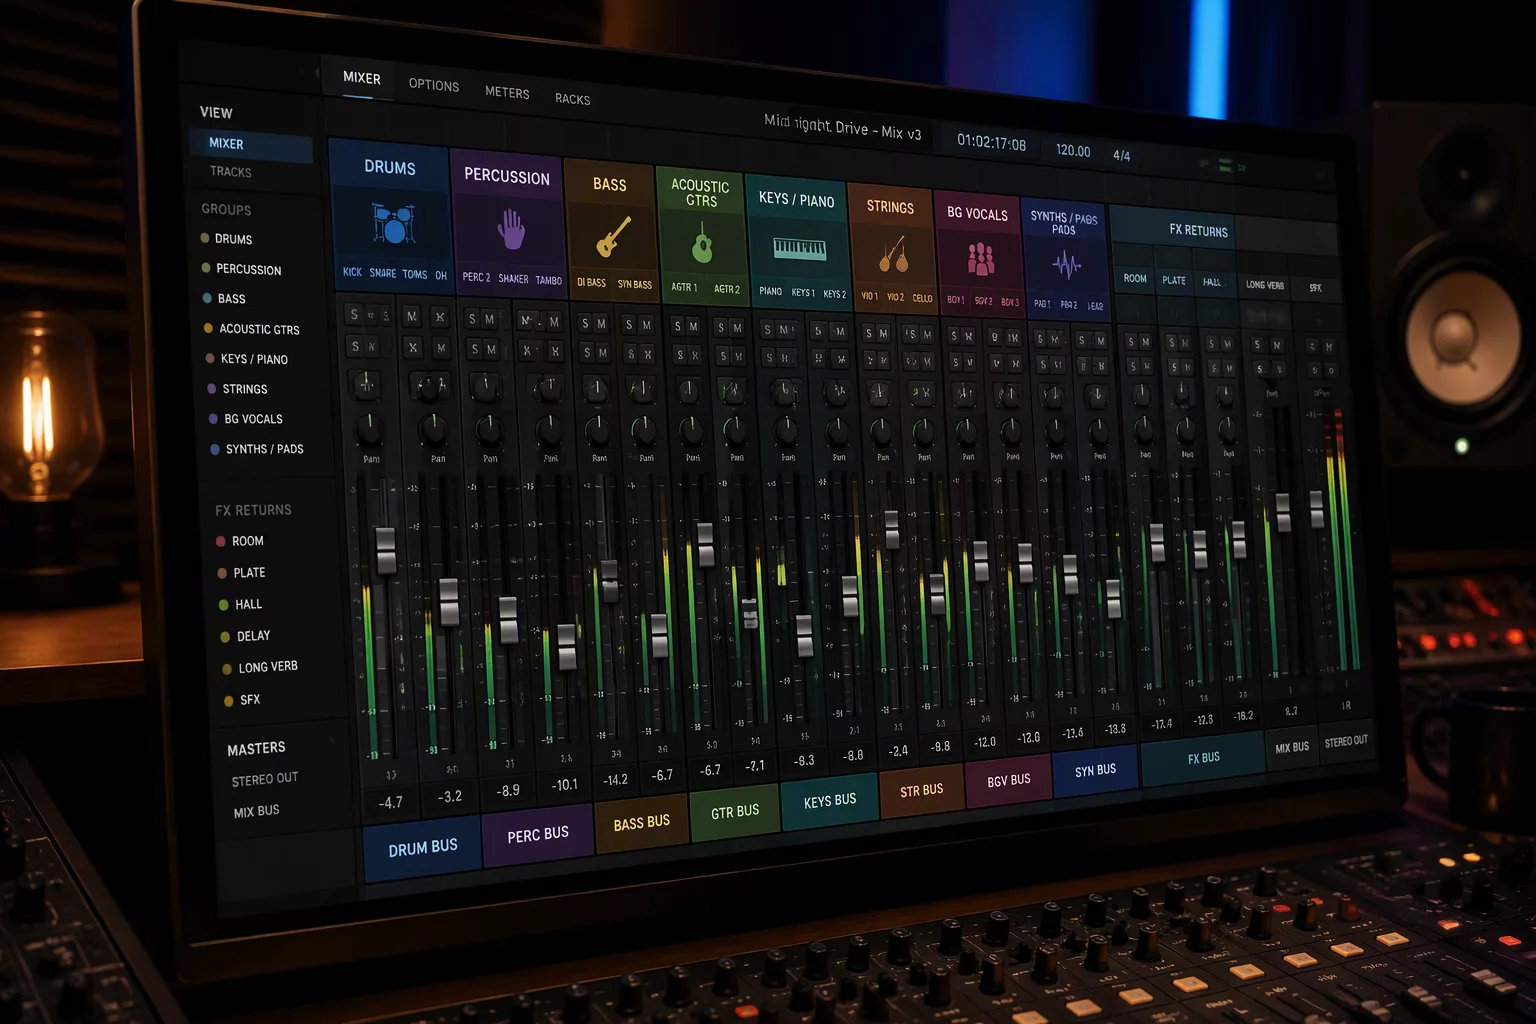This screenshot has width=1536, height=1024.
Task: Click the fader handle on the -3.2 strip
Action: coord(449,602)
